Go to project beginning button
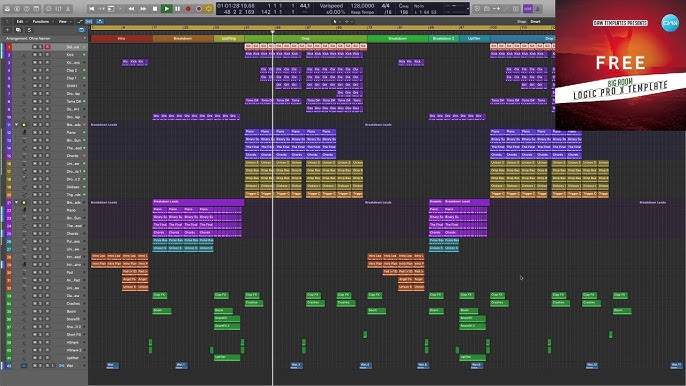This screenshot has height=386, width=686. click(91, 8)
